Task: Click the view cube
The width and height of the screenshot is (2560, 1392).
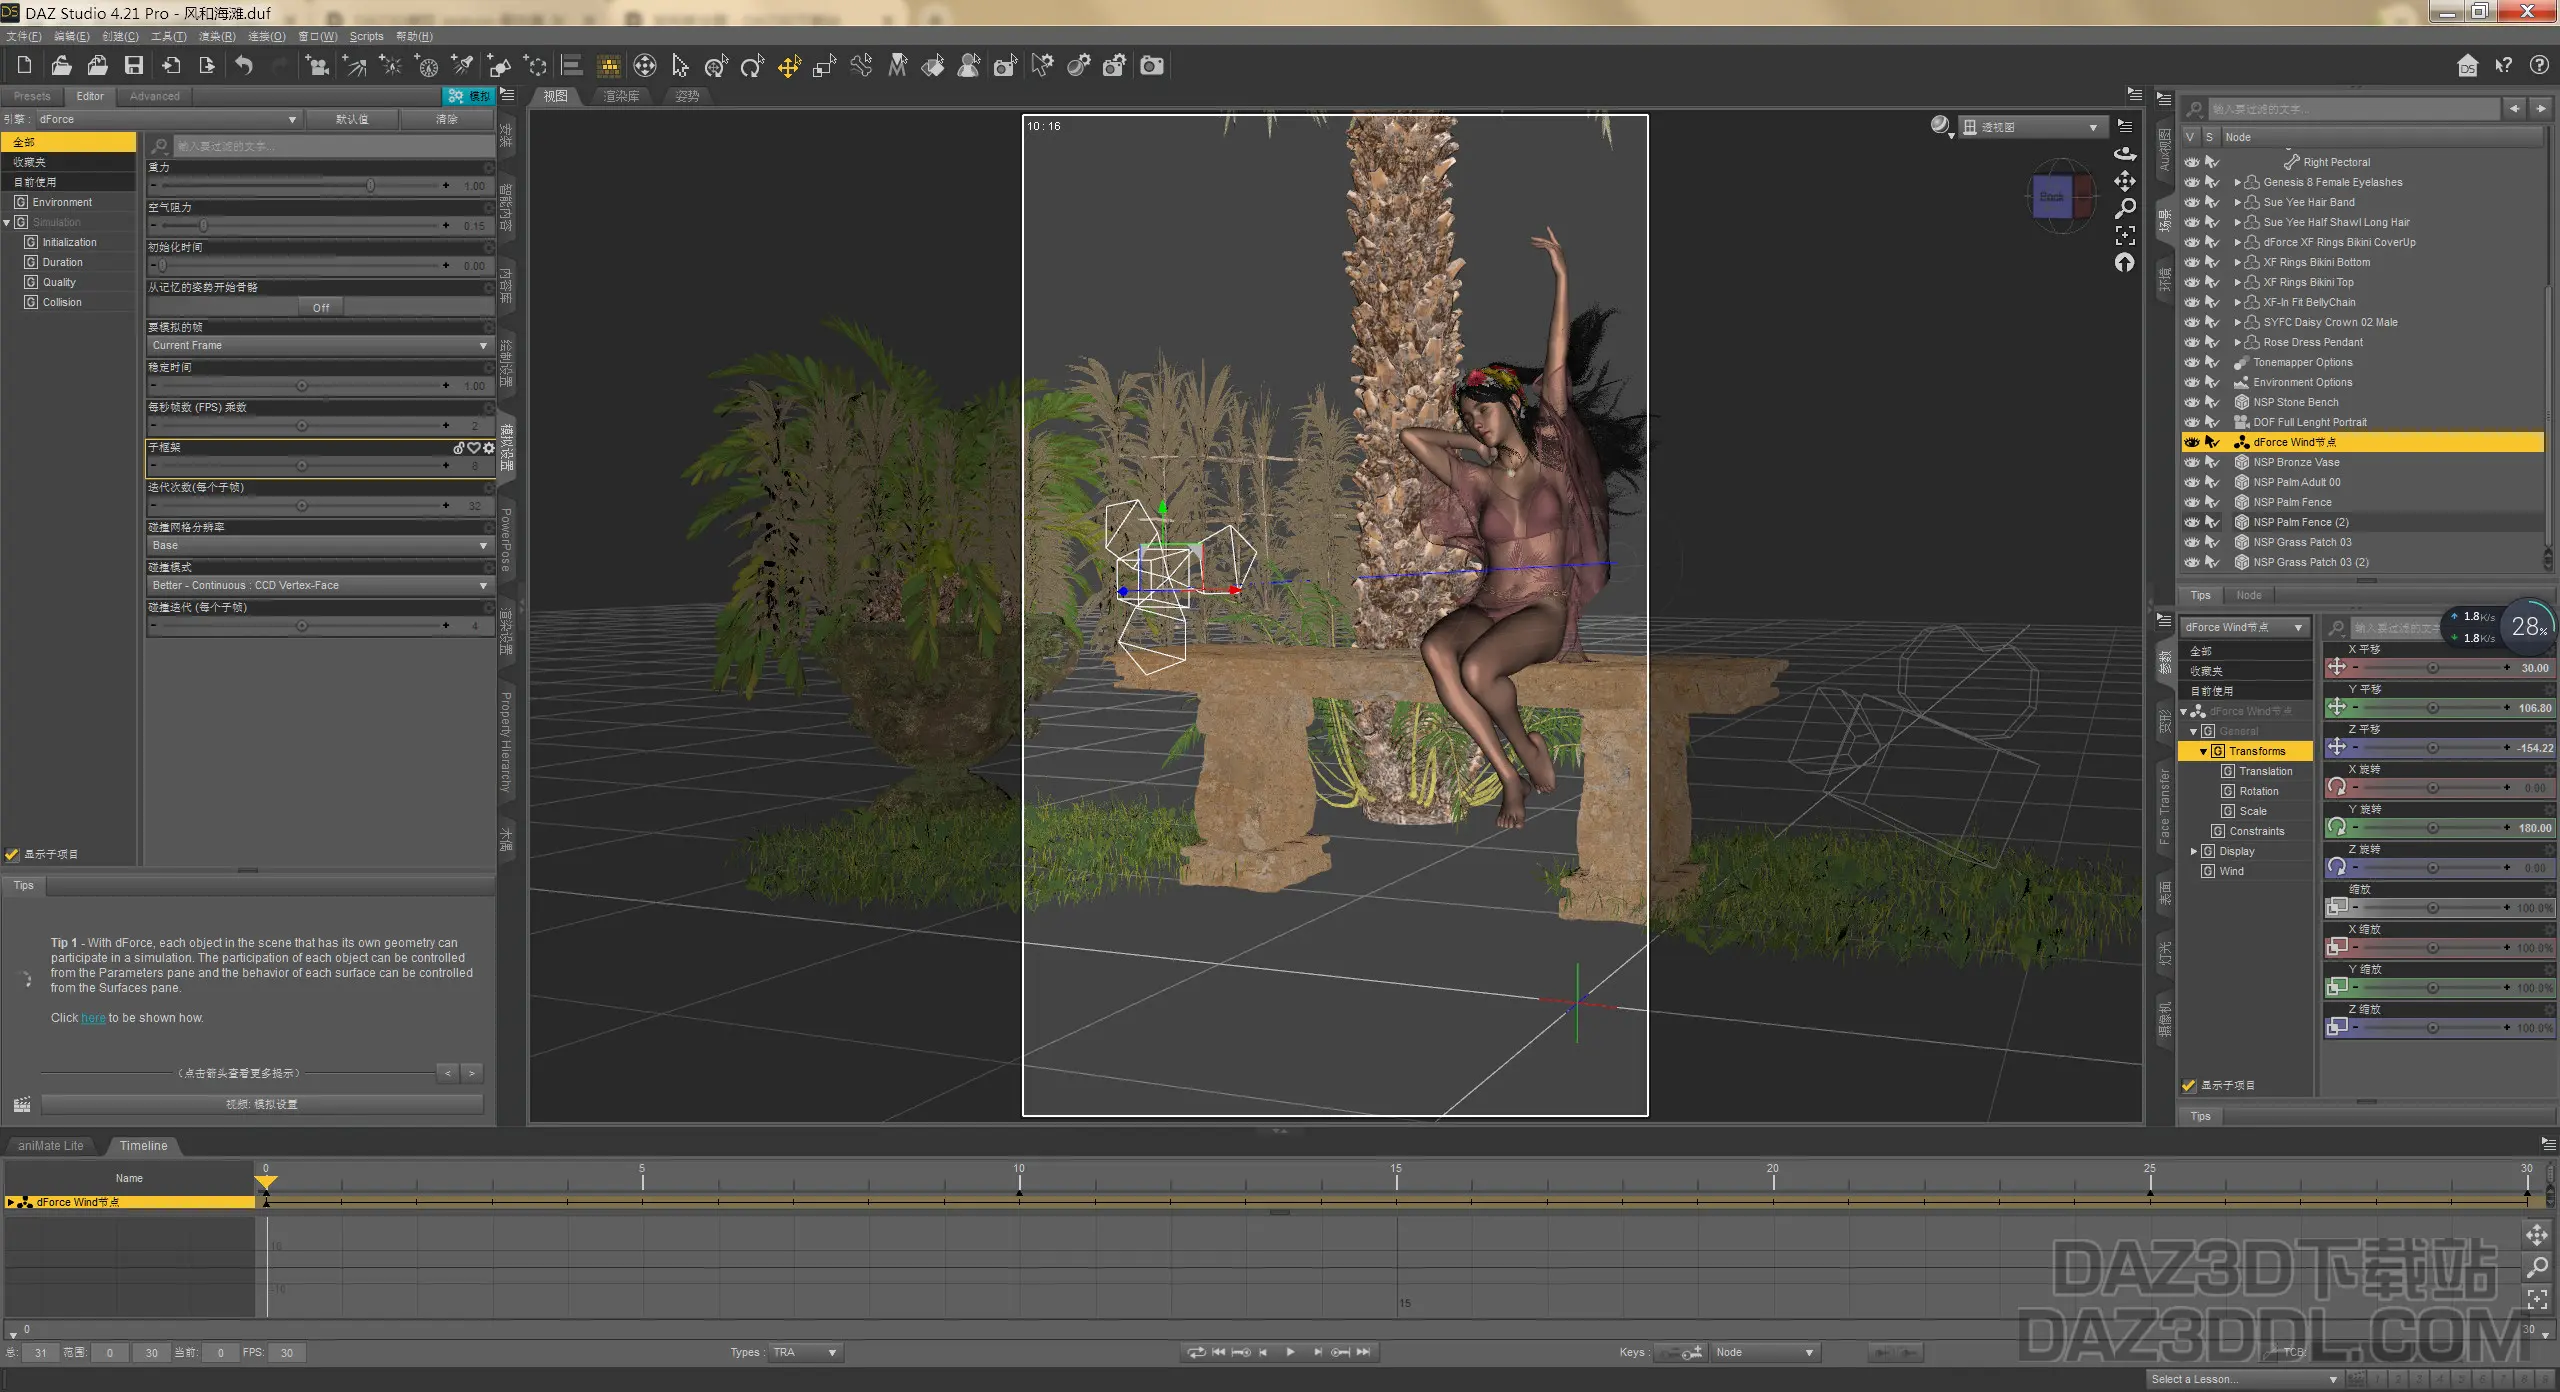Action: tap(2060, 197)
